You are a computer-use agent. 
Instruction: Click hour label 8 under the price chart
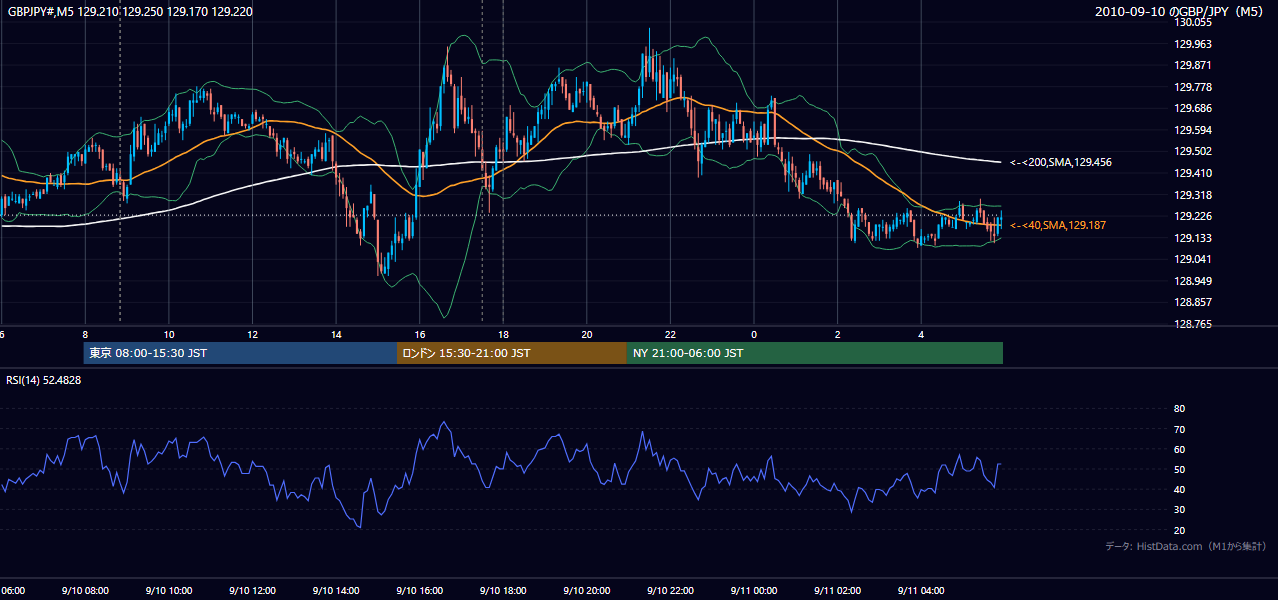tap(85, 335)
